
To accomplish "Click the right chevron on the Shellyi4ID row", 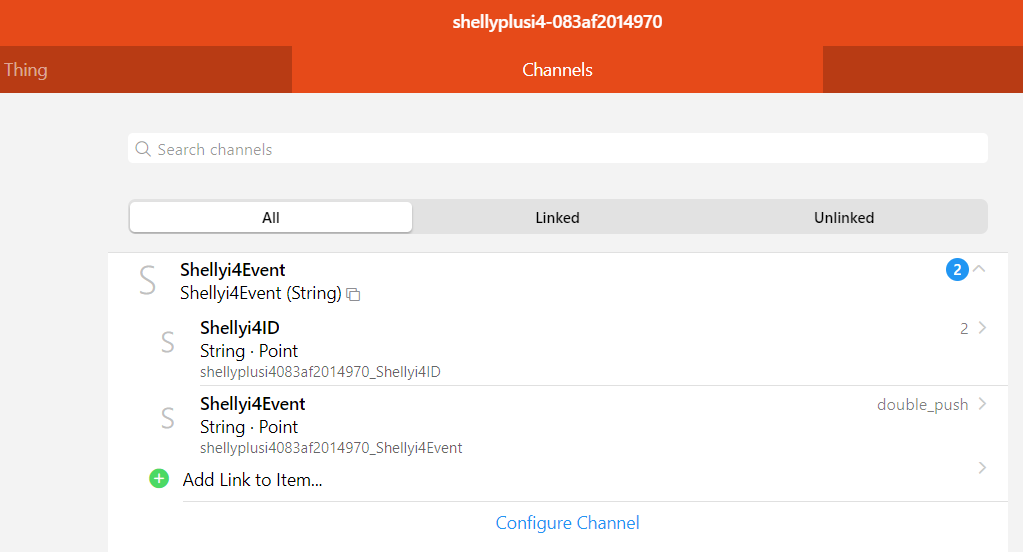I will tap(982, 328).
